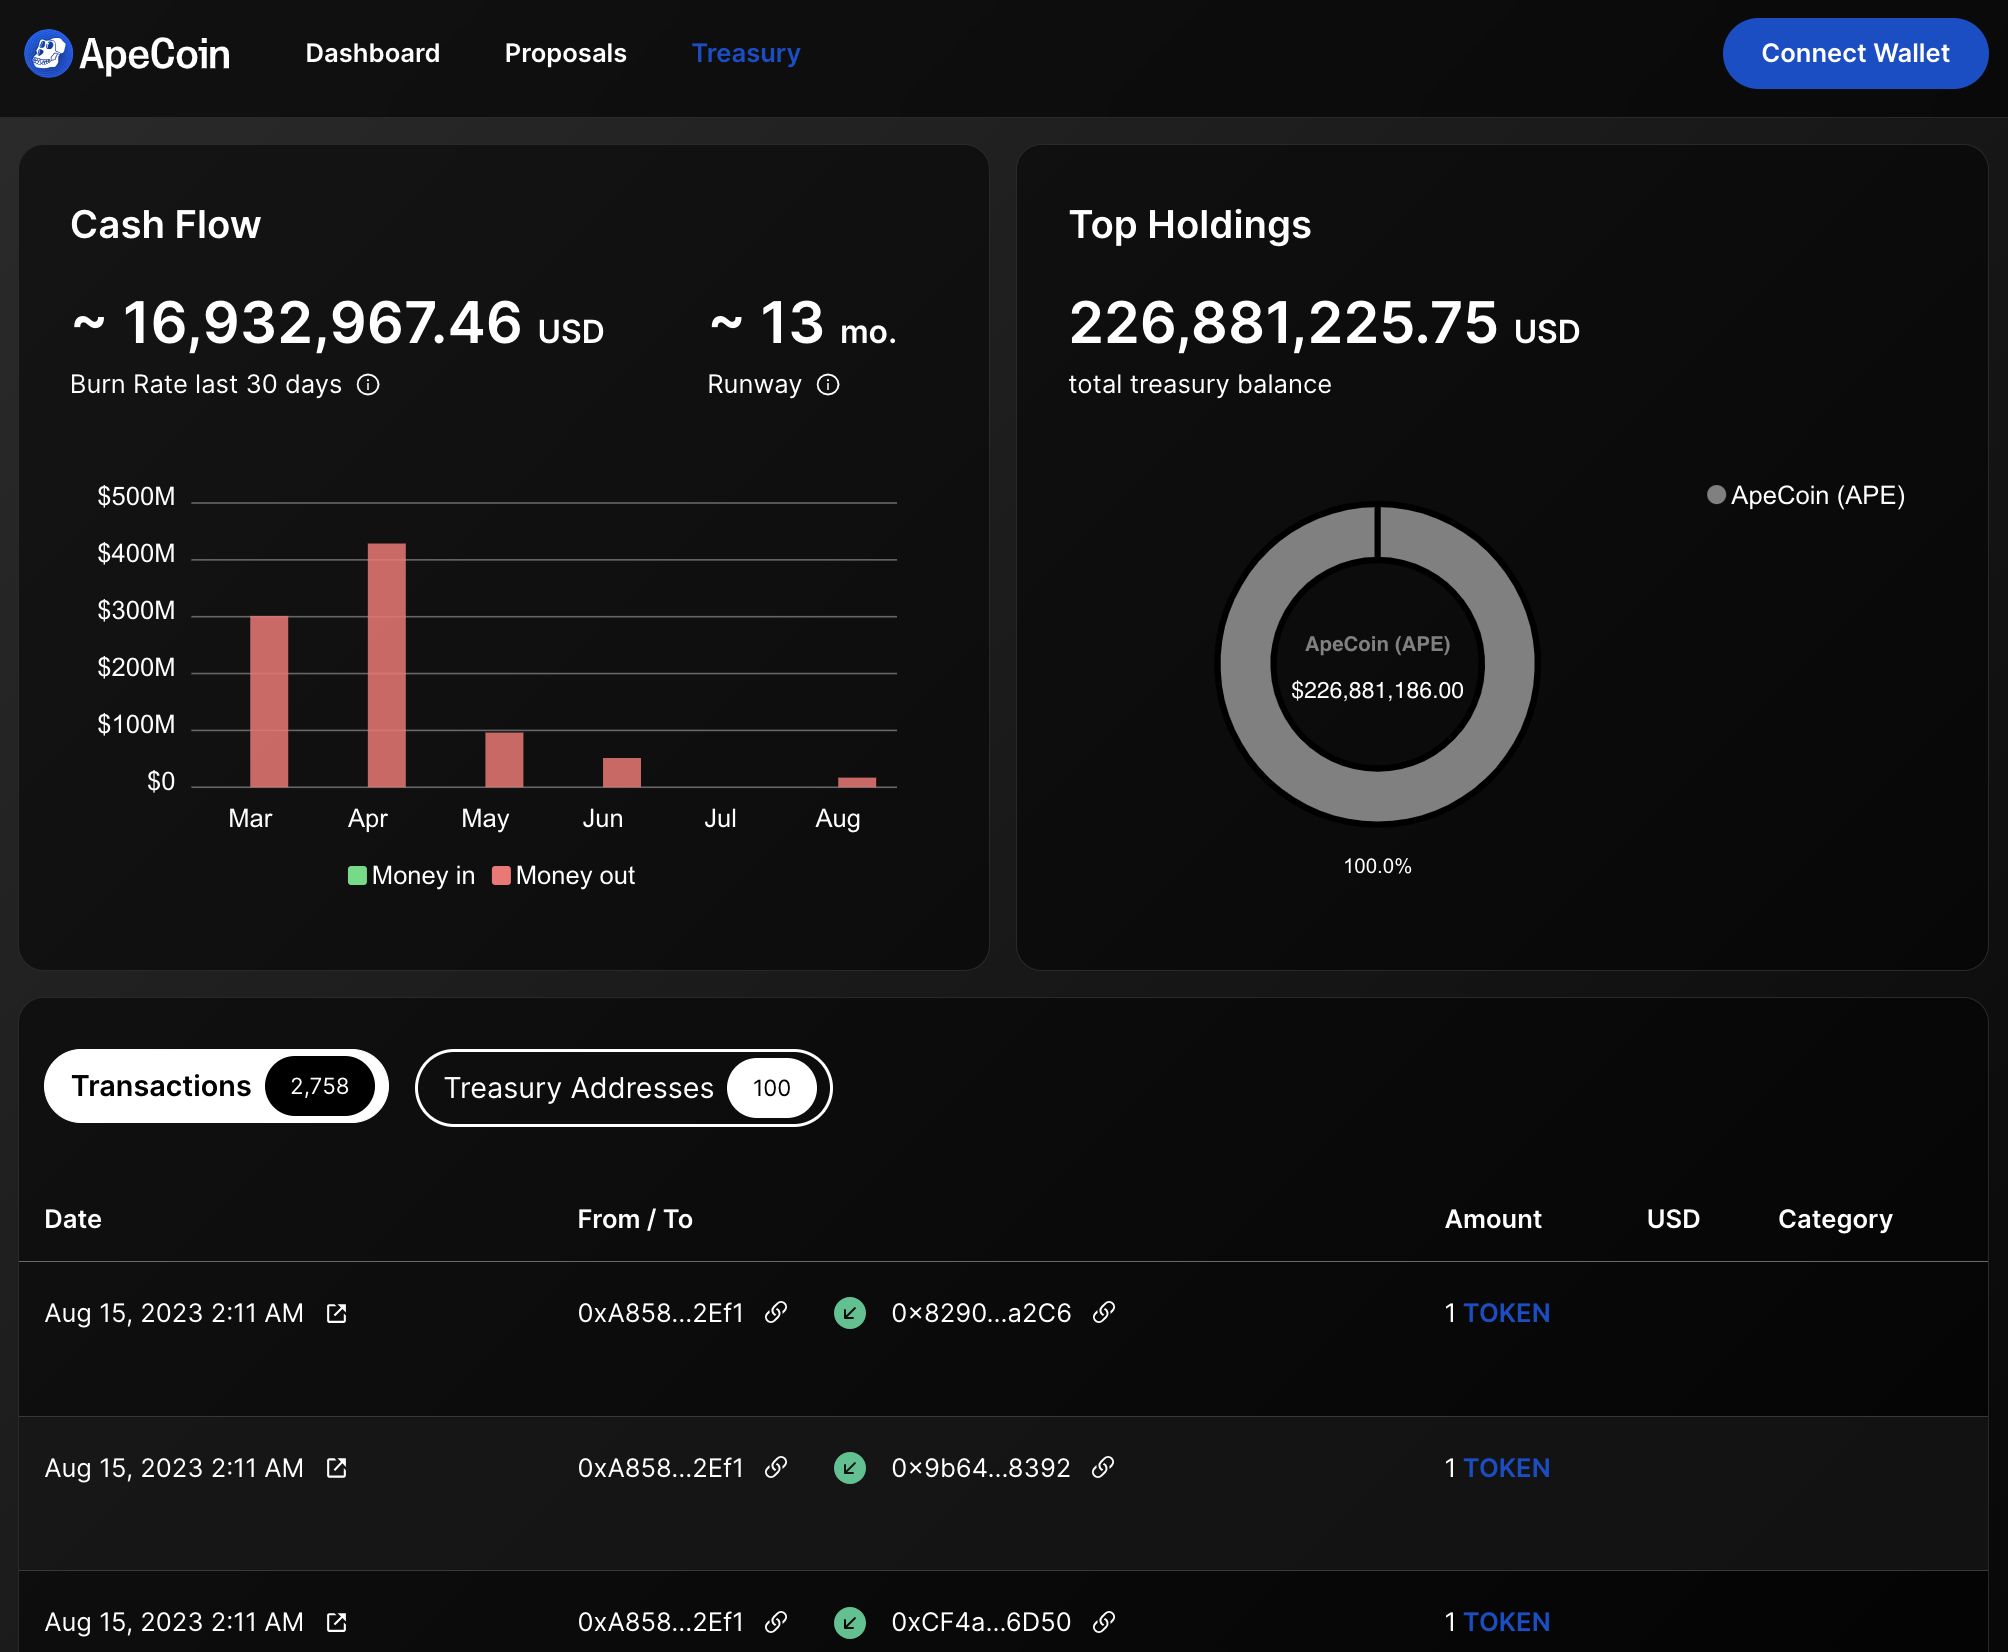Open the Burn Rate info tooltip icon
This screenshot has height=1652, width=2008.
[368, 384]
